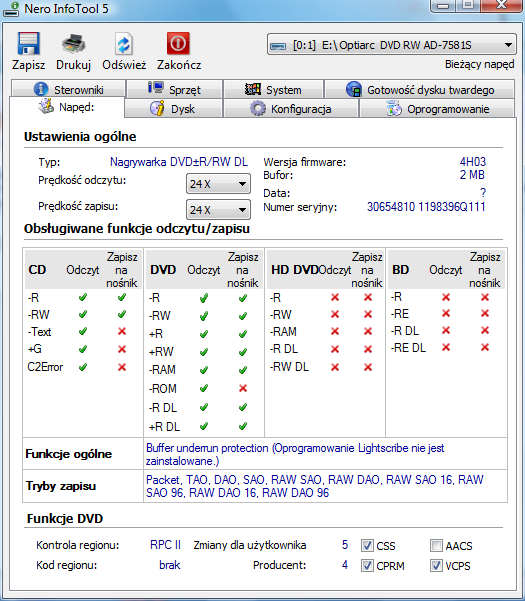Click the Nagrywarka DVD±R/RW DL type text
525x601 pixels.
point(179,162)
